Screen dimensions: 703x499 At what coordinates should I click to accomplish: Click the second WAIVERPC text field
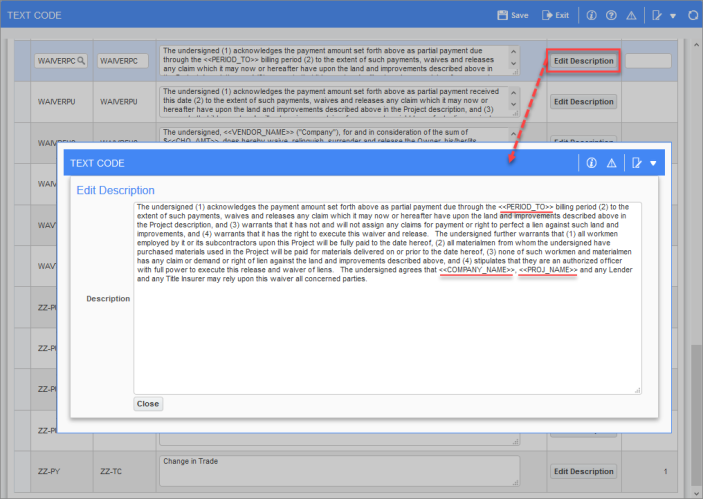(x=123, y=61)
